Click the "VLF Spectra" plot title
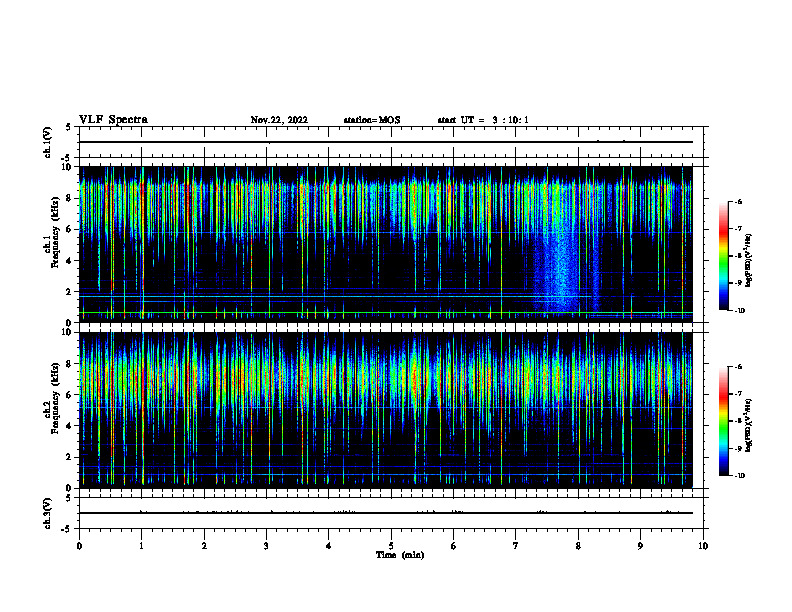Viewport: 792px width, 612px height. pyautogui.click(x=113, y=120)
